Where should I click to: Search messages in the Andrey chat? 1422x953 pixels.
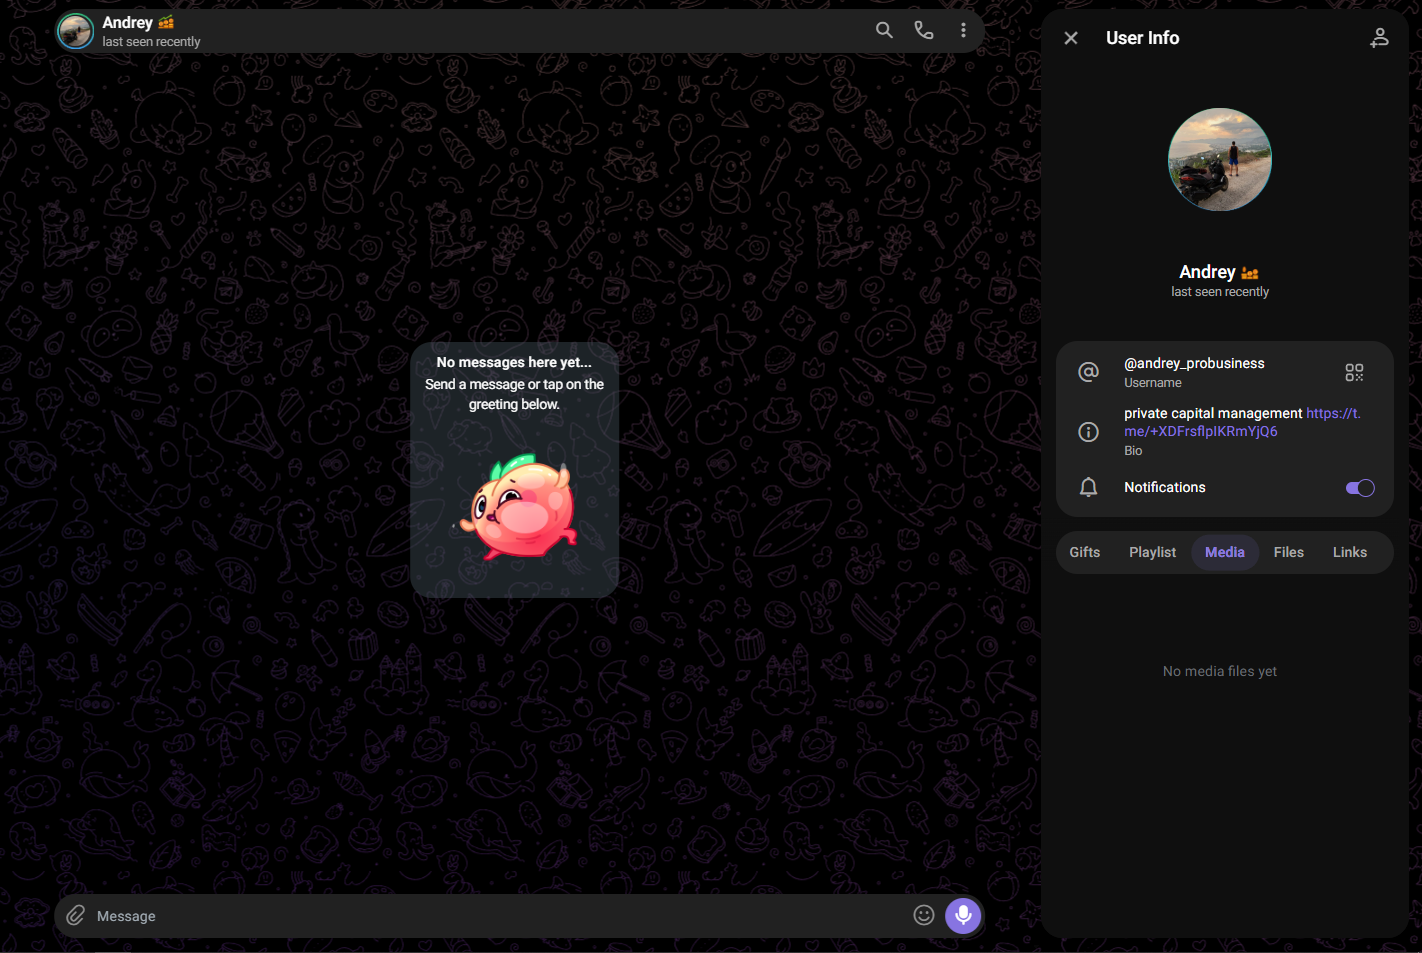coord(884,30)
